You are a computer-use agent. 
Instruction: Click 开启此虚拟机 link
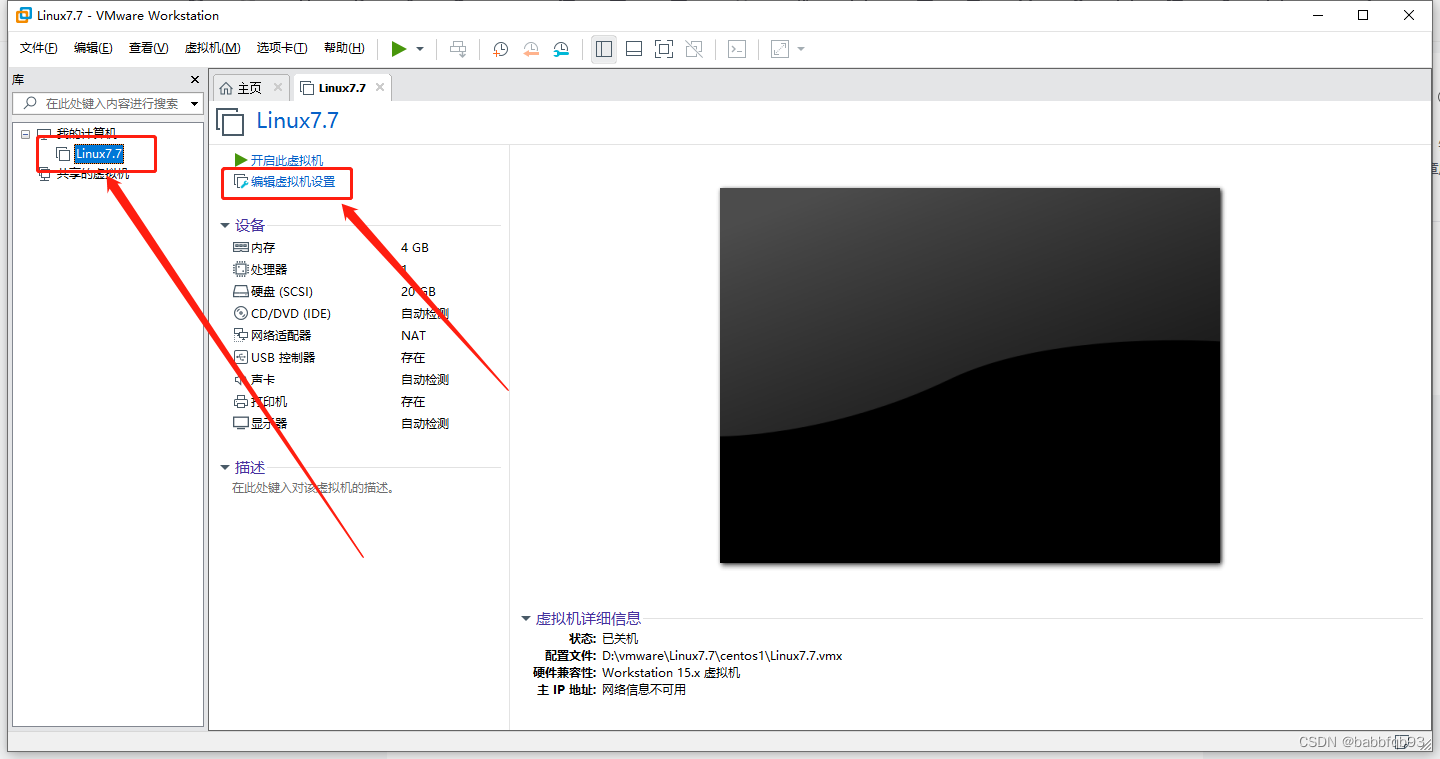pyautogui.click(x=286, y=160)
